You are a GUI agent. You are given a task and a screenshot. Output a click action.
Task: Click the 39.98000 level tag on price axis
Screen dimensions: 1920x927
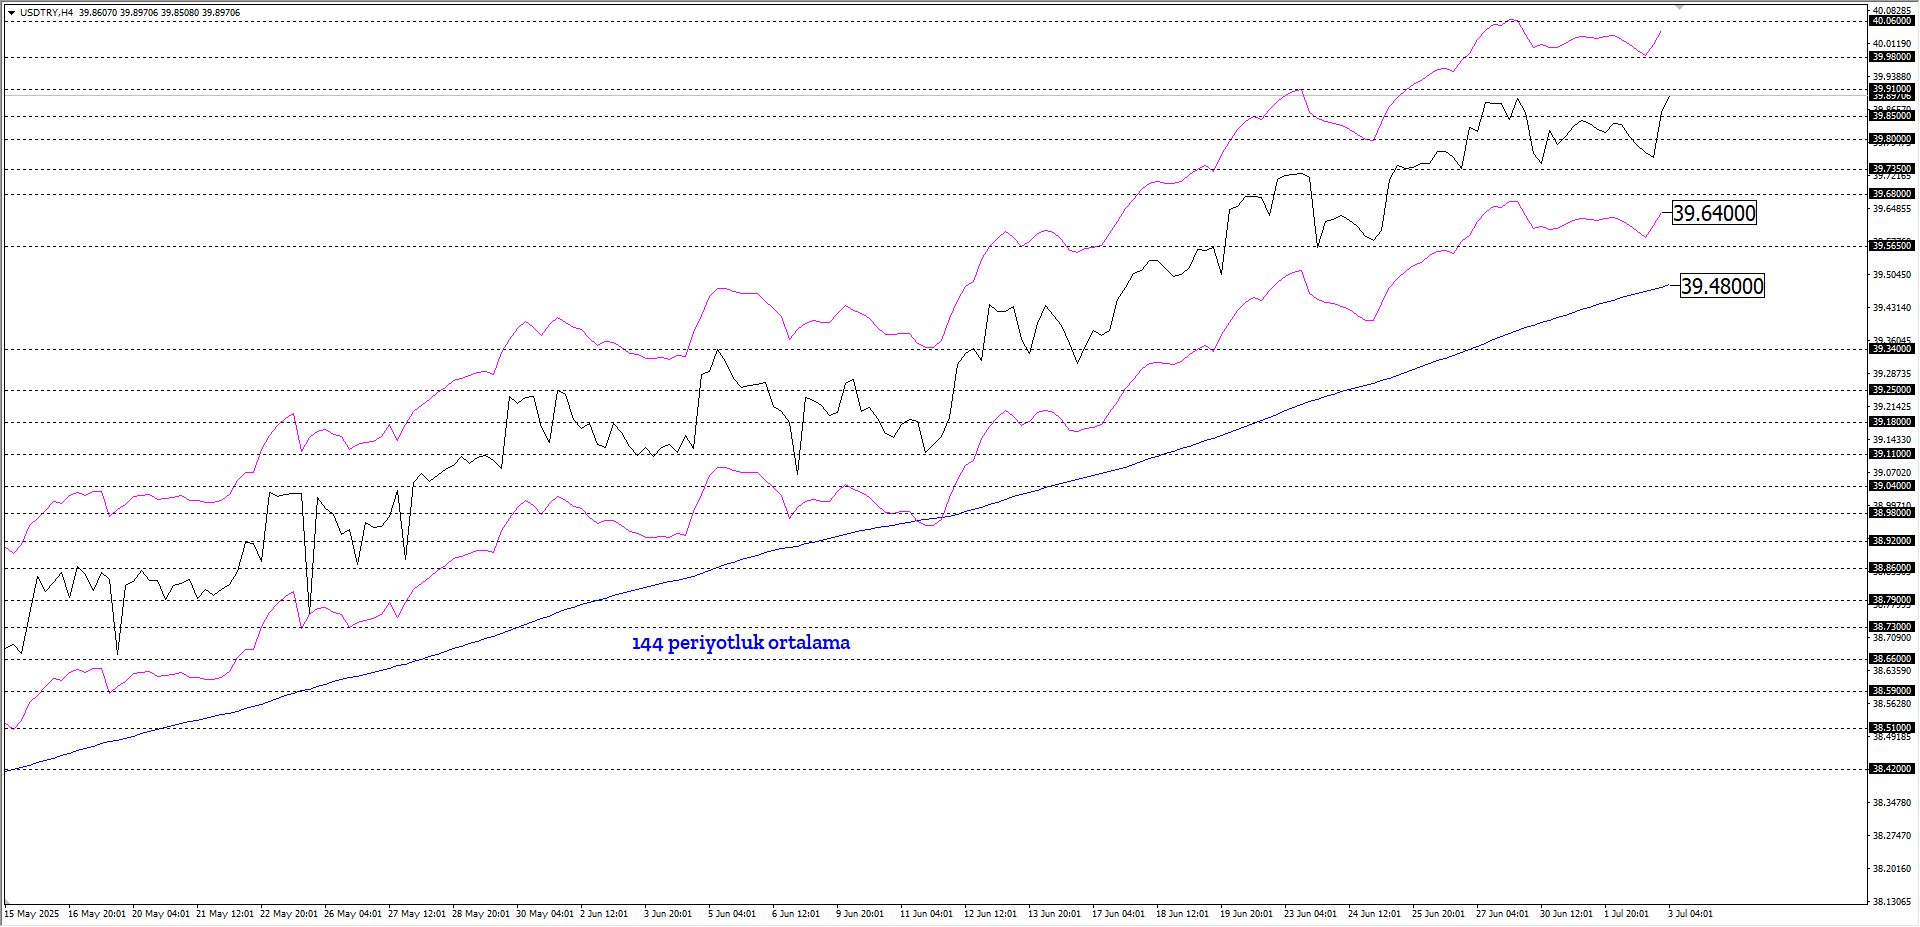(1892, 57)
